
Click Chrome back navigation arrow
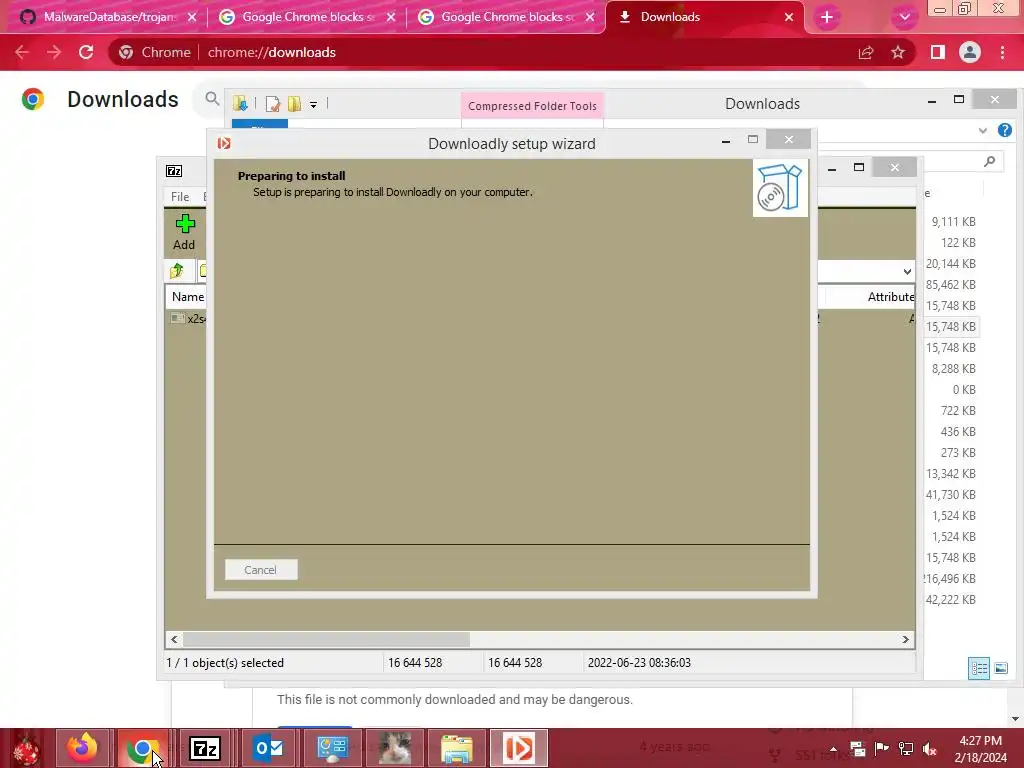pyautogui.click(x=22, y=52)
